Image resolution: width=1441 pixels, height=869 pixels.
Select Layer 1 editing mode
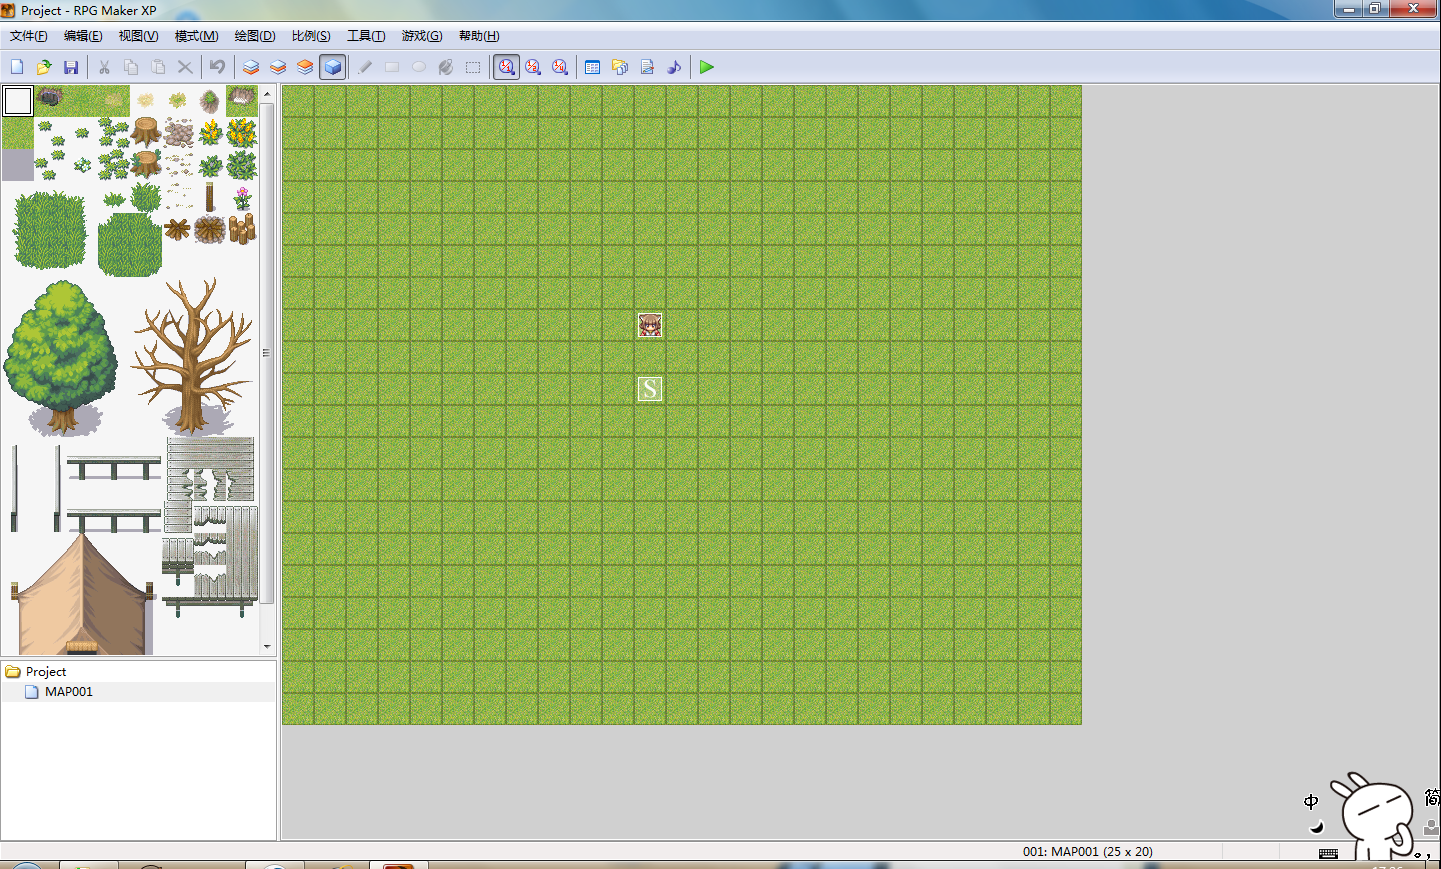tap(251, 67)
